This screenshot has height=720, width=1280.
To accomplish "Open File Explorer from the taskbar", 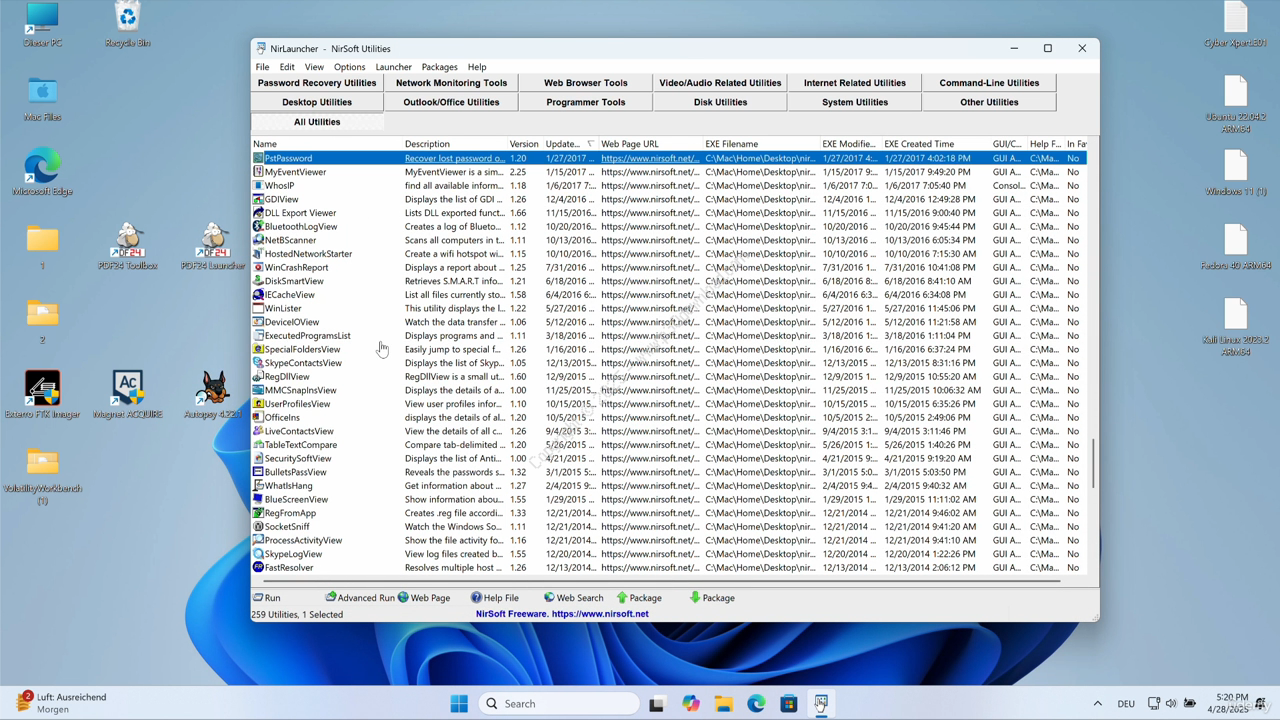I will [723, 703].
